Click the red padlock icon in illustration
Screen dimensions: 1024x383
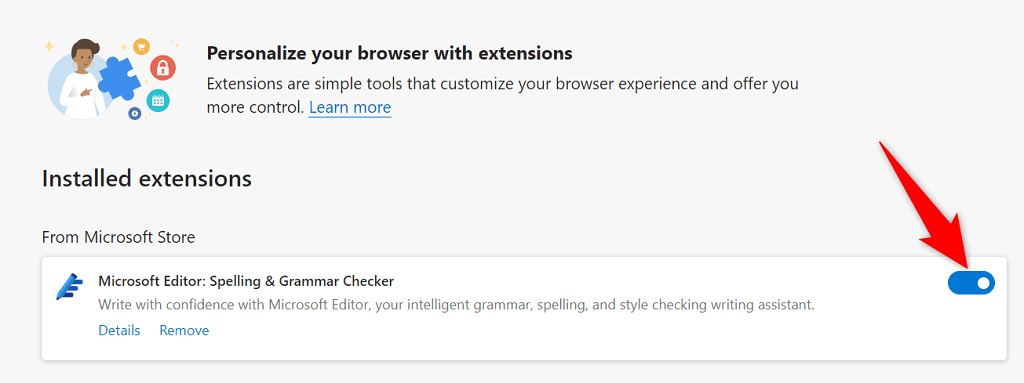pyautogui.click(x=163, y=67)
